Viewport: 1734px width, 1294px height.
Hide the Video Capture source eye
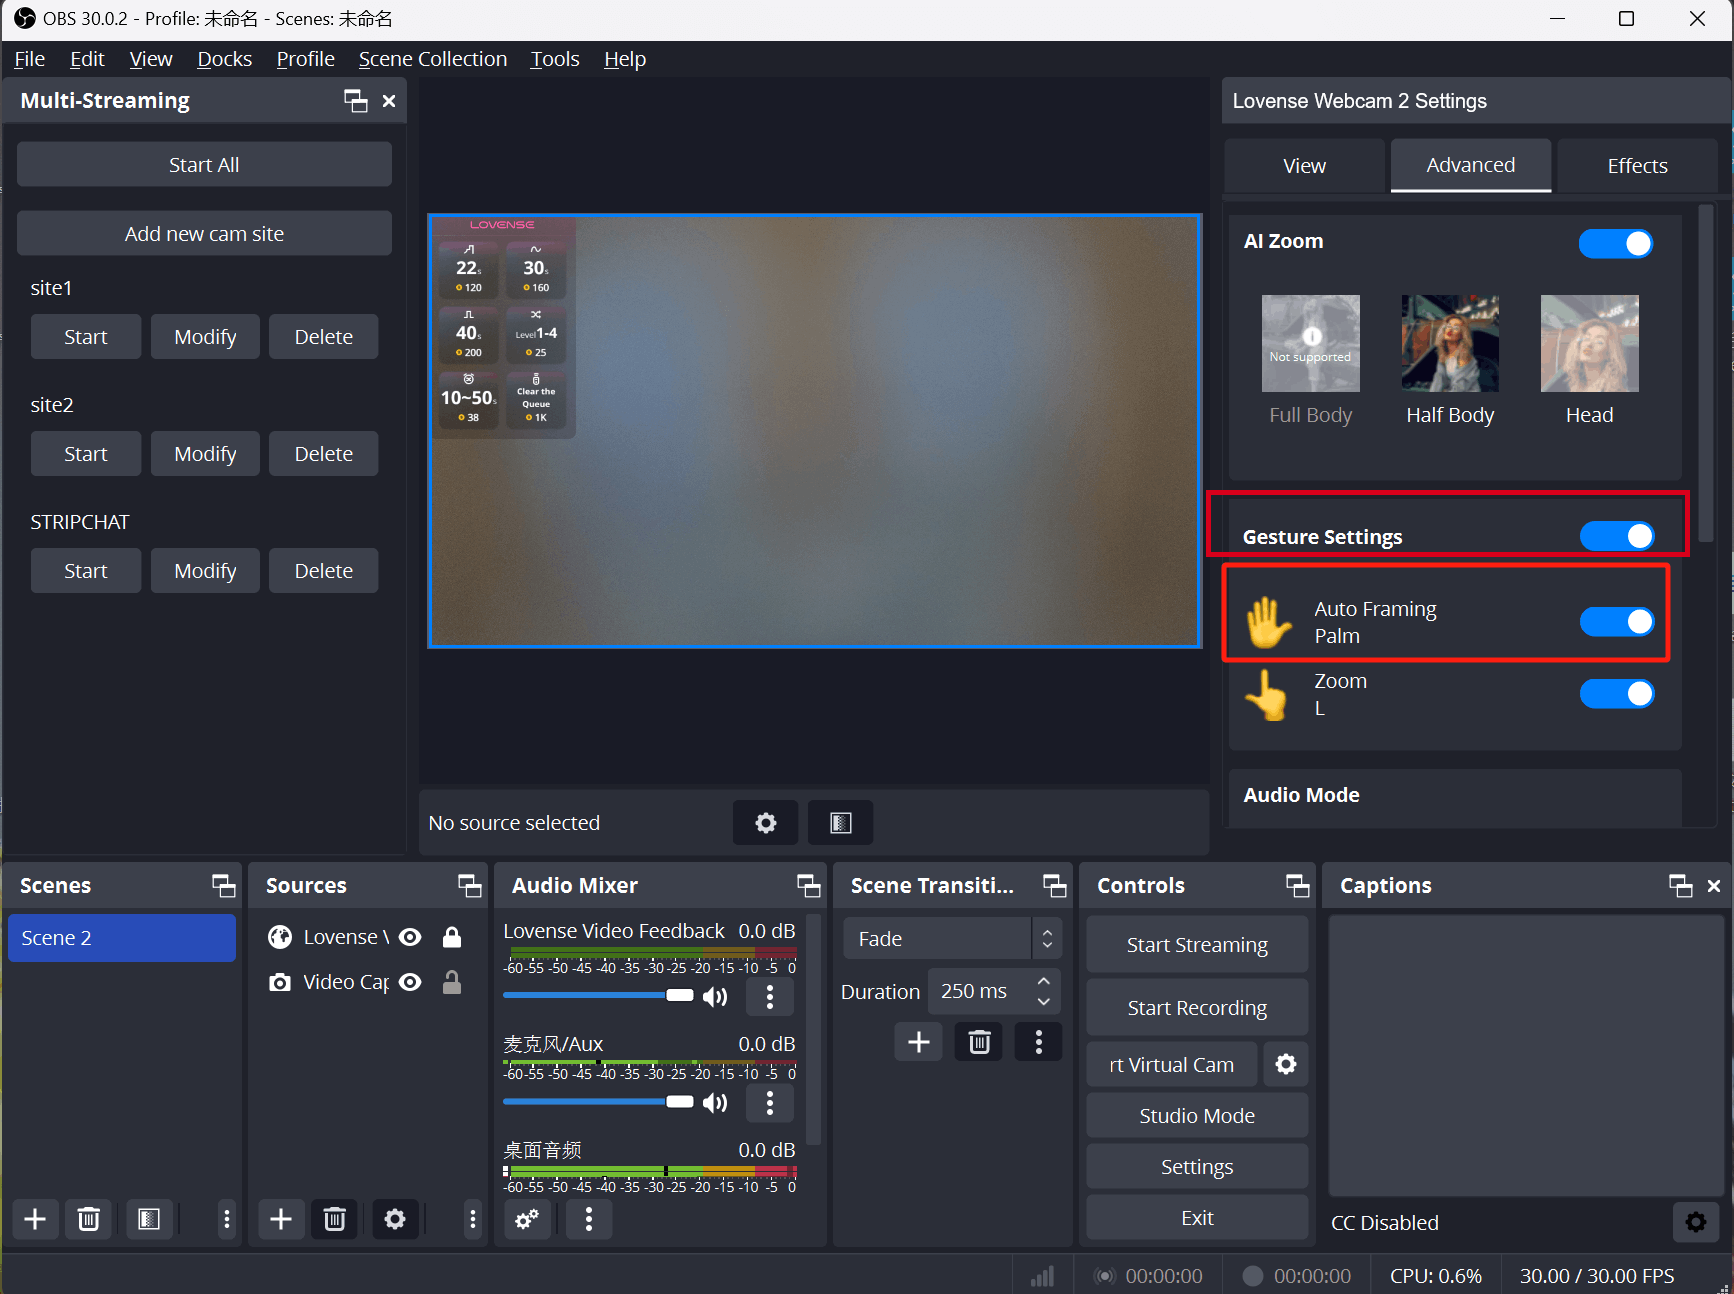click(410, 982)
